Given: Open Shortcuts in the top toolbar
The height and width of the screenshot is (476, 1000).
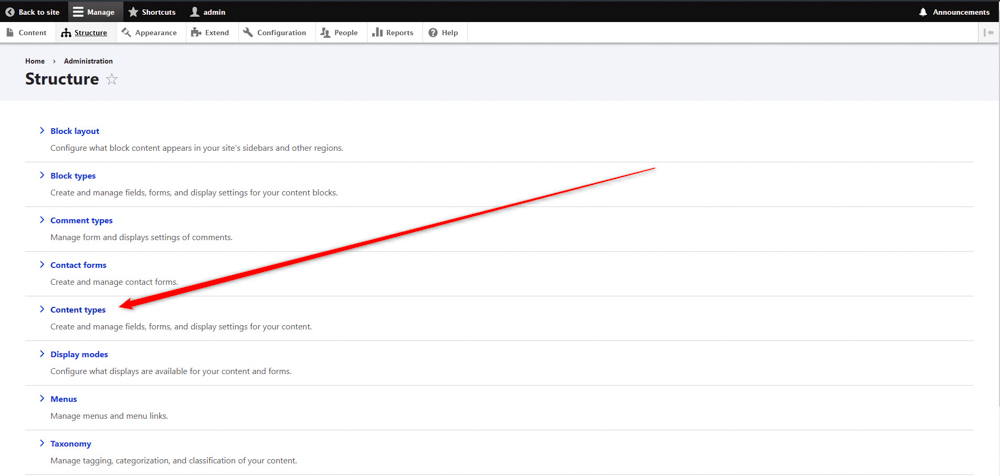Looking at the screenshot, I should point(151,12).
